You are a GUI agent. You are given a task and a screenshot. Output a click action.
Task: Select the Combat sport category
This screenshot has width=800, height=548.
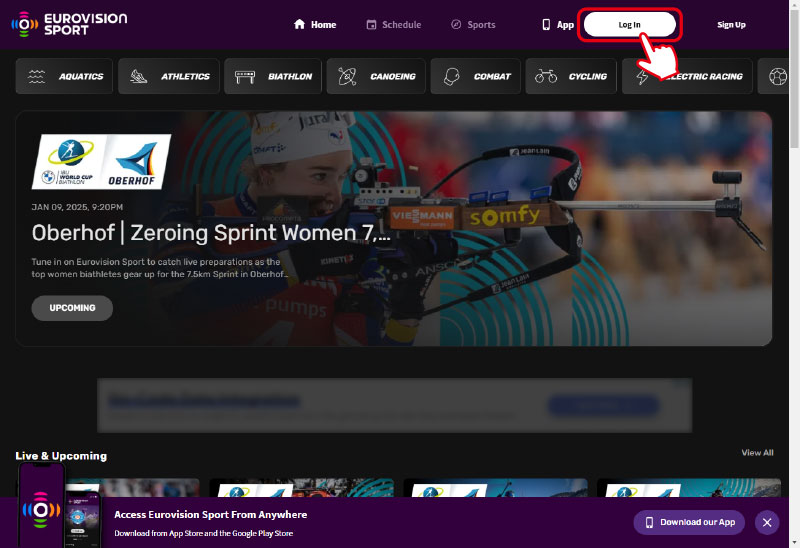pyautogui.click(x=476, y=76)
